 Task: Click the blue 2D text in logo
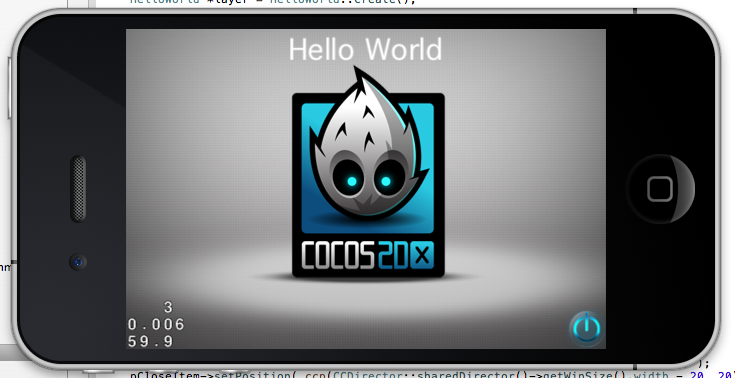point(393,255)
